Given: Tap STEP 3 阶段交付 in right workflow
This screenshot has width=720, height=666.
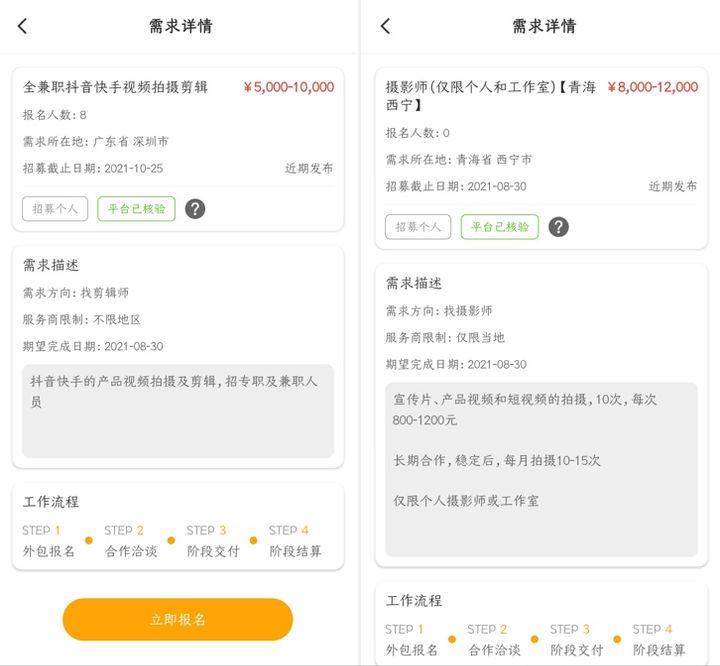Looking at the screenshot, I should coord(577,639).
